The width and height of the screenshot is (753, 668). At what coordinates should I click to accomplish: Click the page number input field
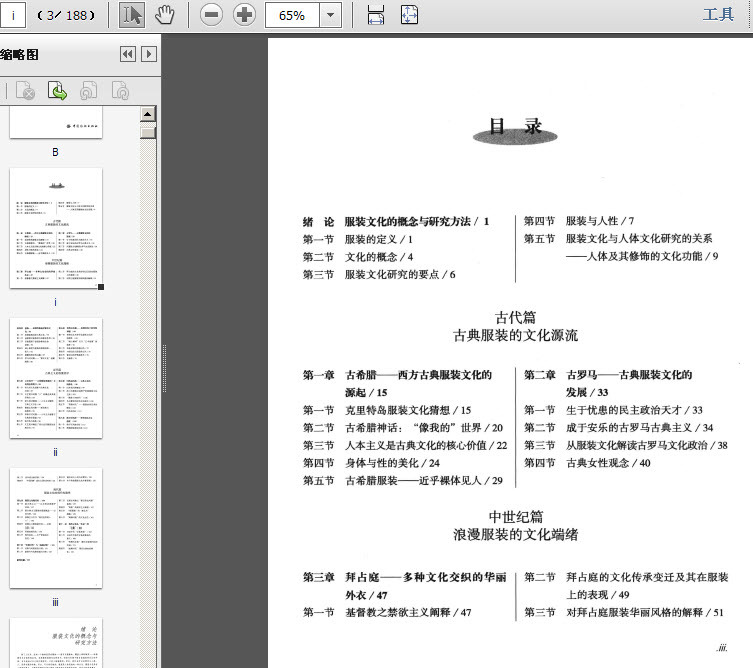(x=12, y=15)
